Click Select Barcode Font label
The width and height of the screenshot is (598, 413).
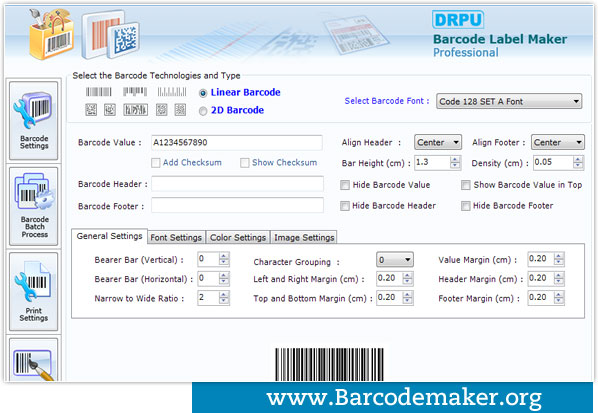387,101
